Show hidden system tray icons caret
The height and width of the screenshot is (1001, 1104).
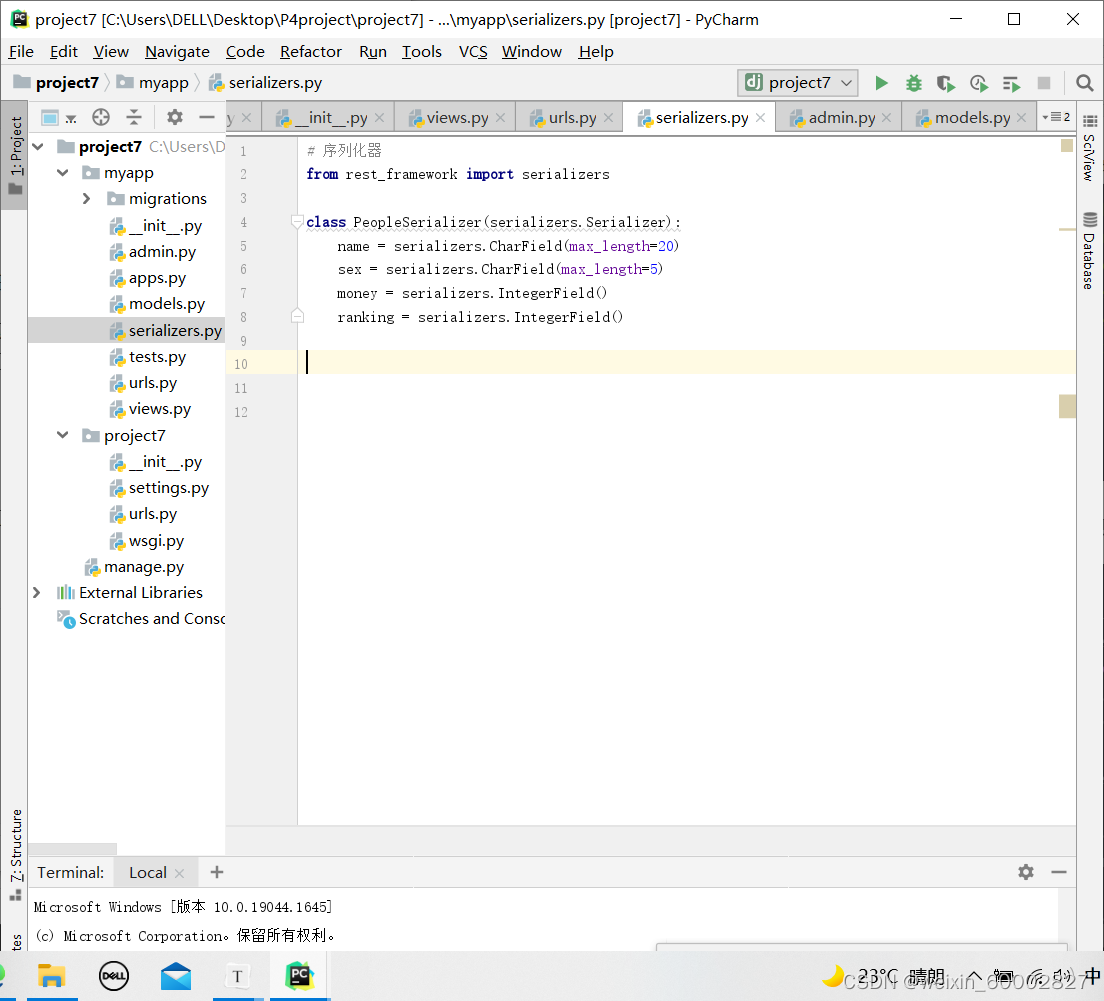click(974, 977)
